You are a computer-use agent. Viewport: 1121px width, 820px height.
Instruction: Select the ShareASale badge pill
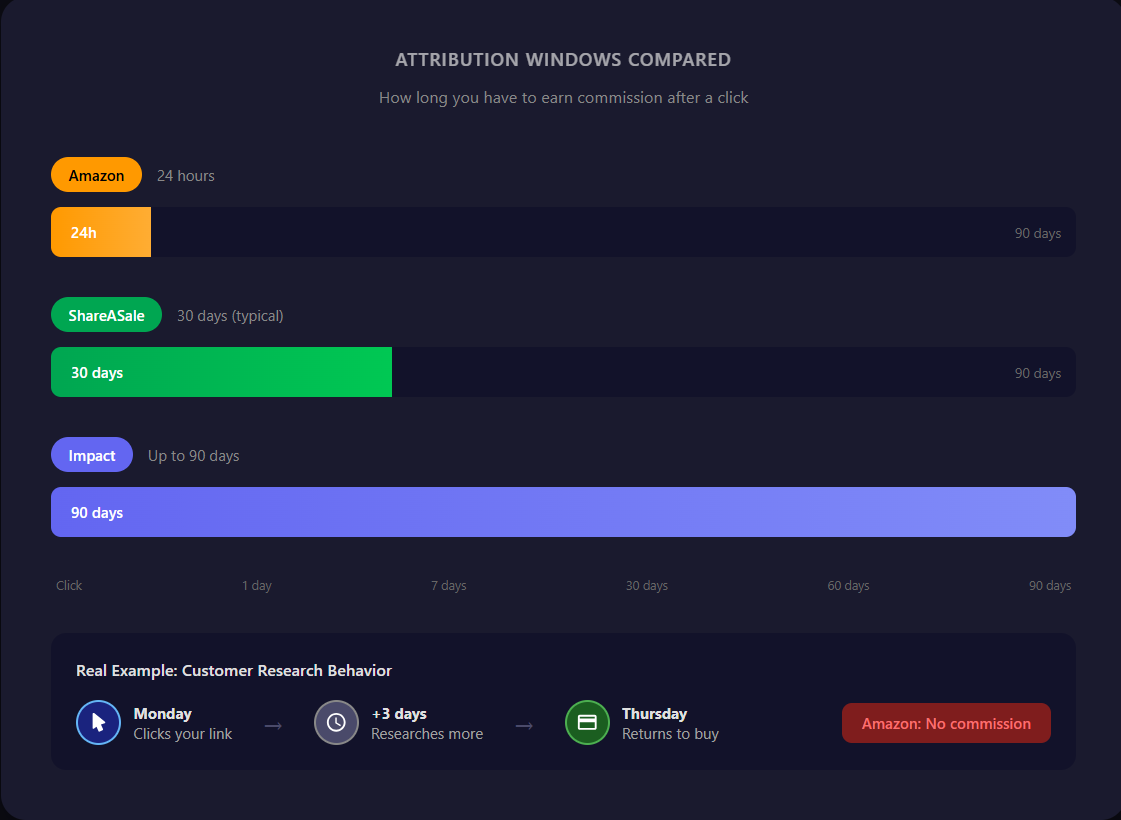[x=106, y=314]
